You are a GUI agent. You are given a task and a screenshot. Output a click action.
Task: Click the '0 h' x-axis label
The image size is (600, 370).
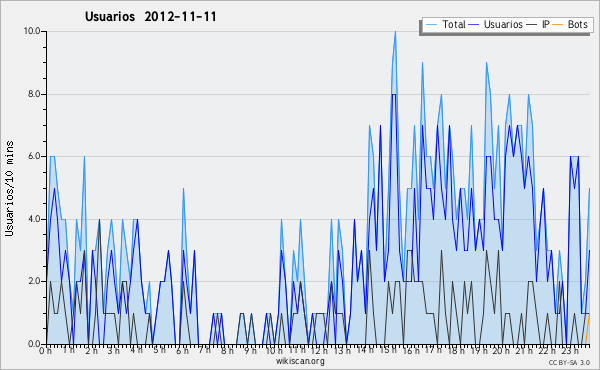tap(45, 351)
